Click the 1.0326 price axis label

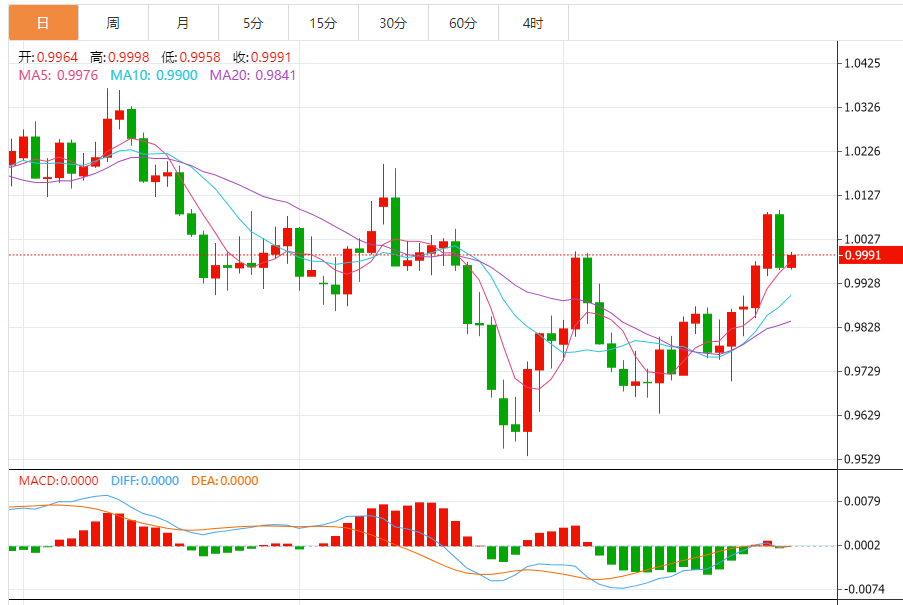[x=862, y=107]
